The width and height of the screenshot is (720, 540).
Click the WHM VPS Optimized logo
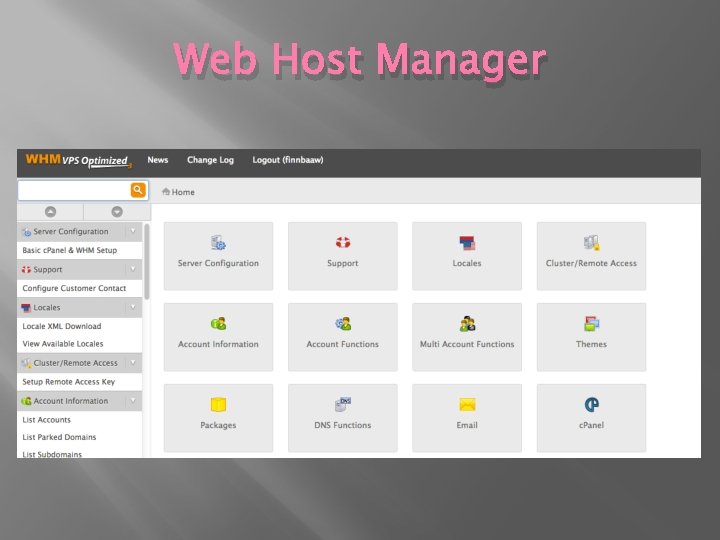pyautogui.click(x=78, y=160)
